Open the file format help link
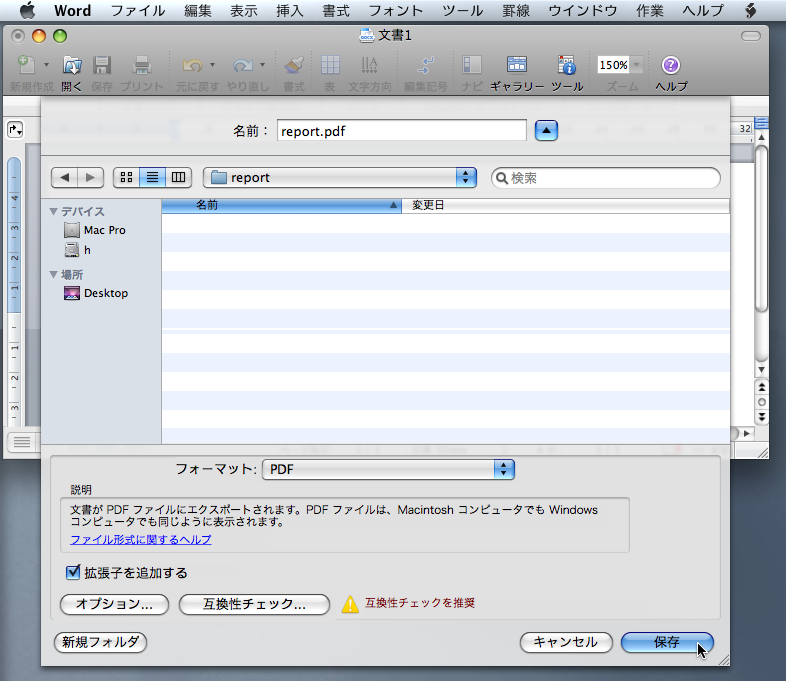The width and height of the screenshot is (786, 681). [x=141, y=539]
